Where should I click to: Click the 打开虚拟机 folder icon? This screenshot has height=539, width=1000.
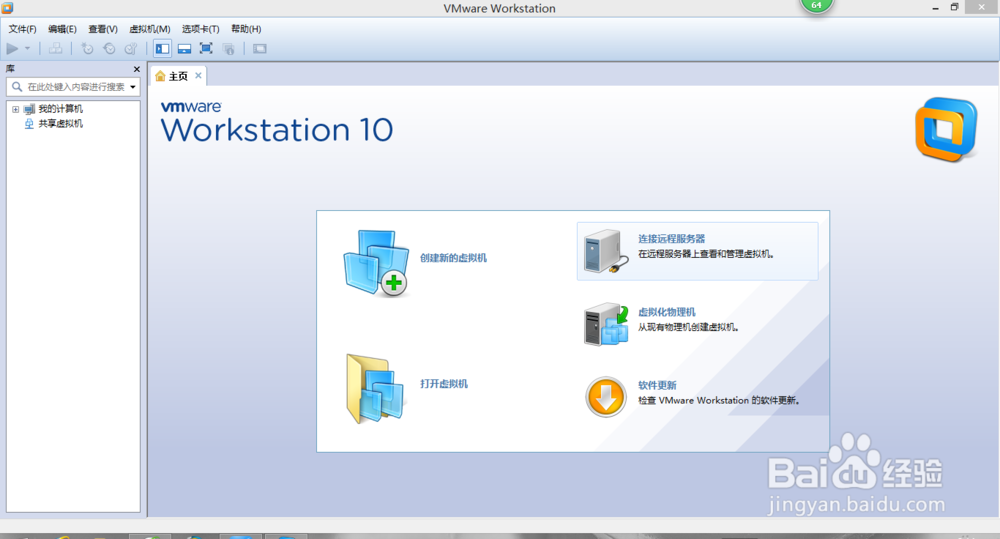pyautogui.click(x=375, y=388)
